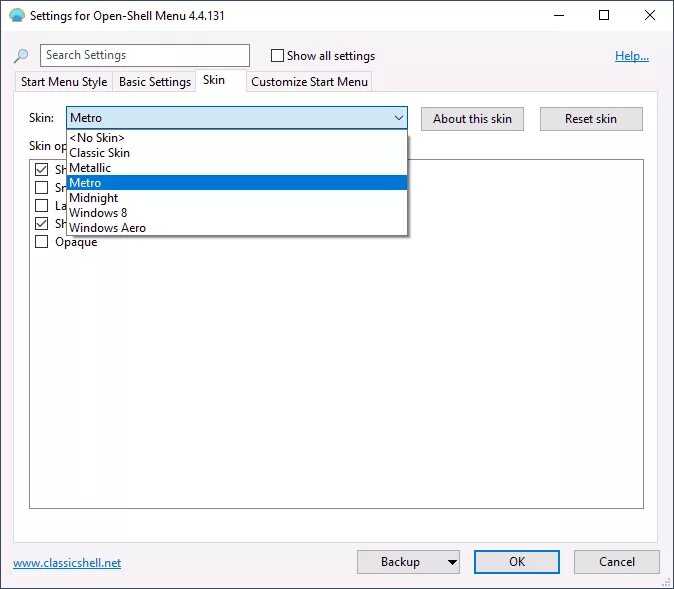
Task: Enable the Show all settings checkbox
Action: coord(277,55)
